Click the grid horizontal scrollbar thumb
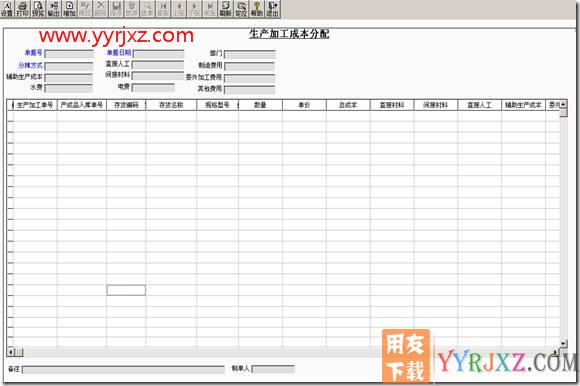580x386 pixels. (19, 352)
